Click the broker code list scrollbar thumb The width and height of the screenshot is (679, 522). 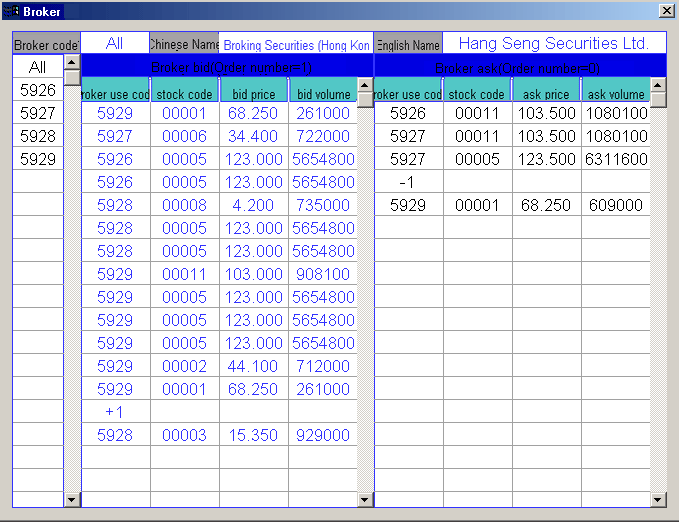click(72, 77)
